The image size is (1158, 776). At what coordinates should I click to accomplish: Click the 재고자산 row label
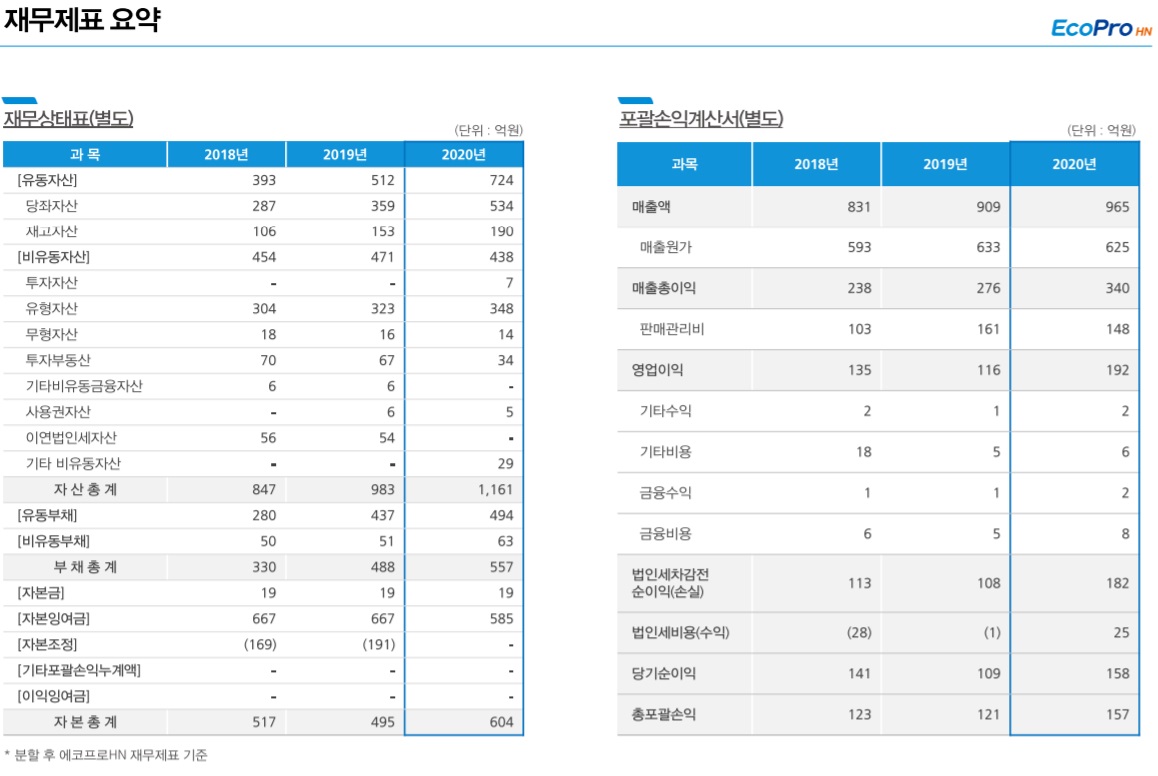[52, 232]
